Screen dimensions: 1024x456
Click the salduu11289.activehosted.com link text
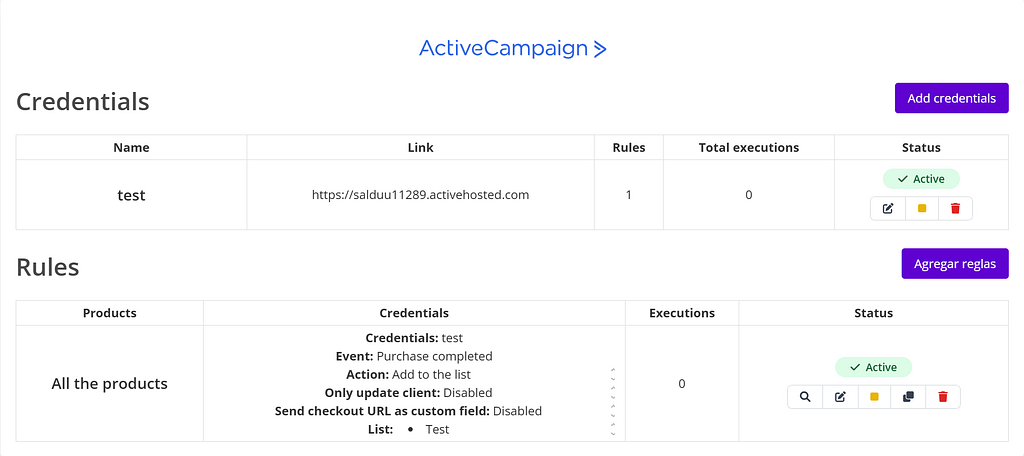tap(420, 195)
